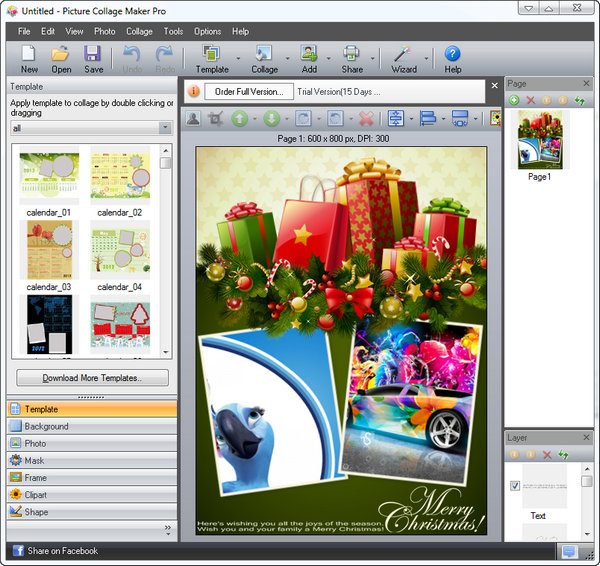Add a page with green plus icon
The image size is (600, 566).
(x=514, y=100)
